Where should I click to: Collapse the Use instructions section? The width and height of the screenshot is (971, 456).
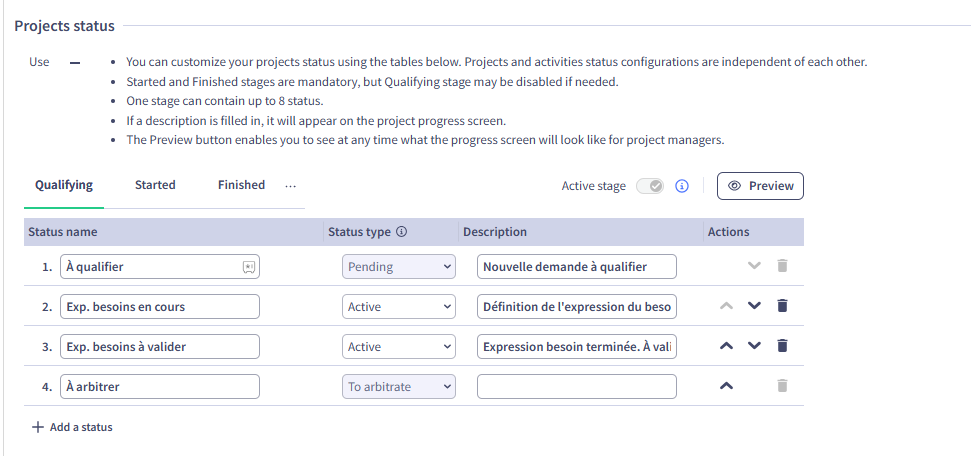tap(74, 62)
